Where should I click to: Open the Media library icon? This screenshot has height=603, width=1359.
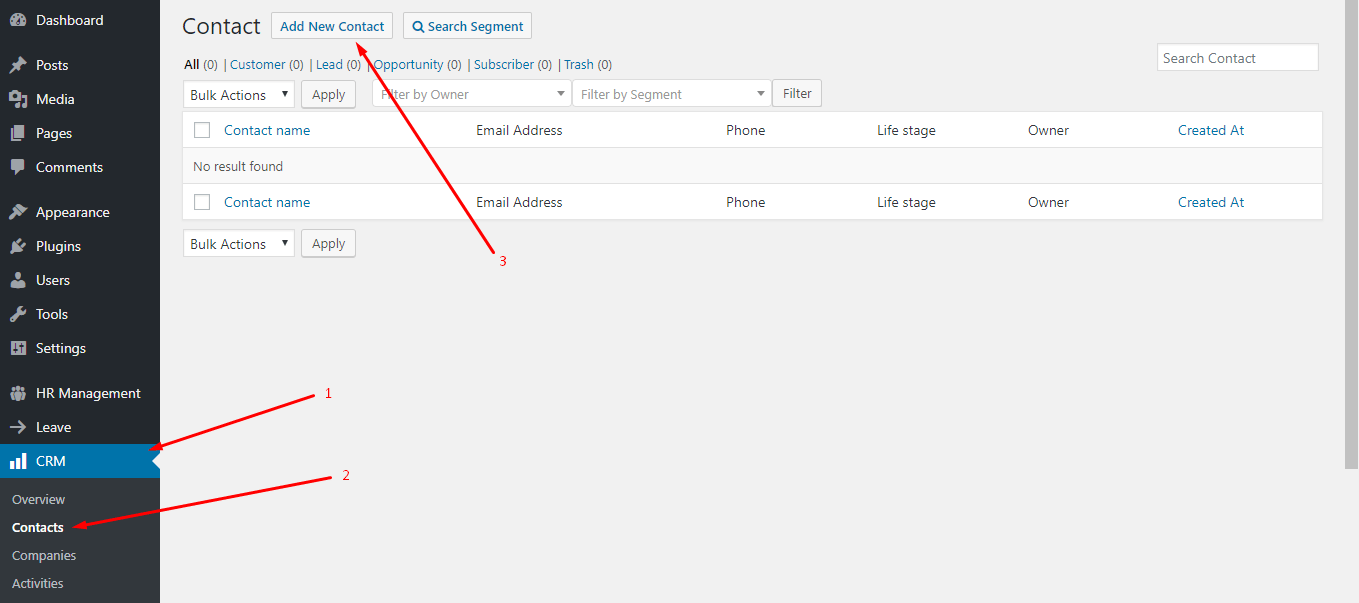[x=18, y=99]
